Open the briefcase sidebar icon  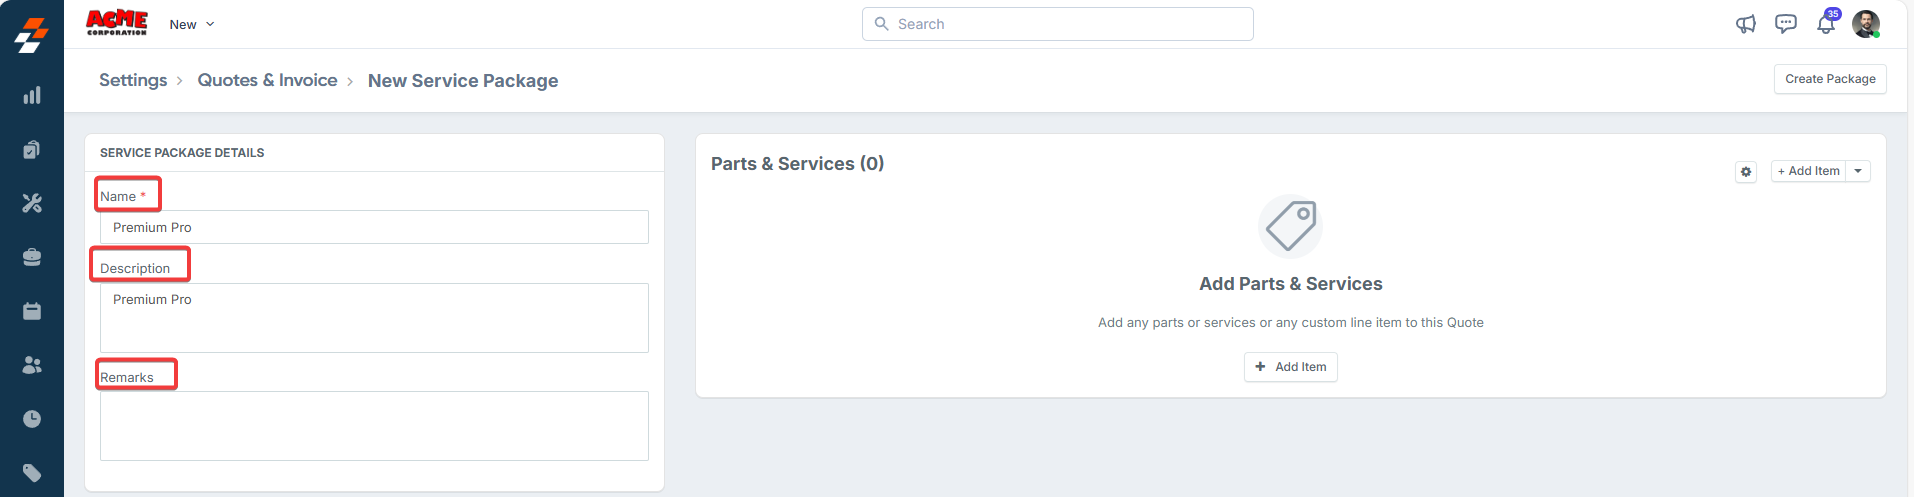tap(32, 257)
